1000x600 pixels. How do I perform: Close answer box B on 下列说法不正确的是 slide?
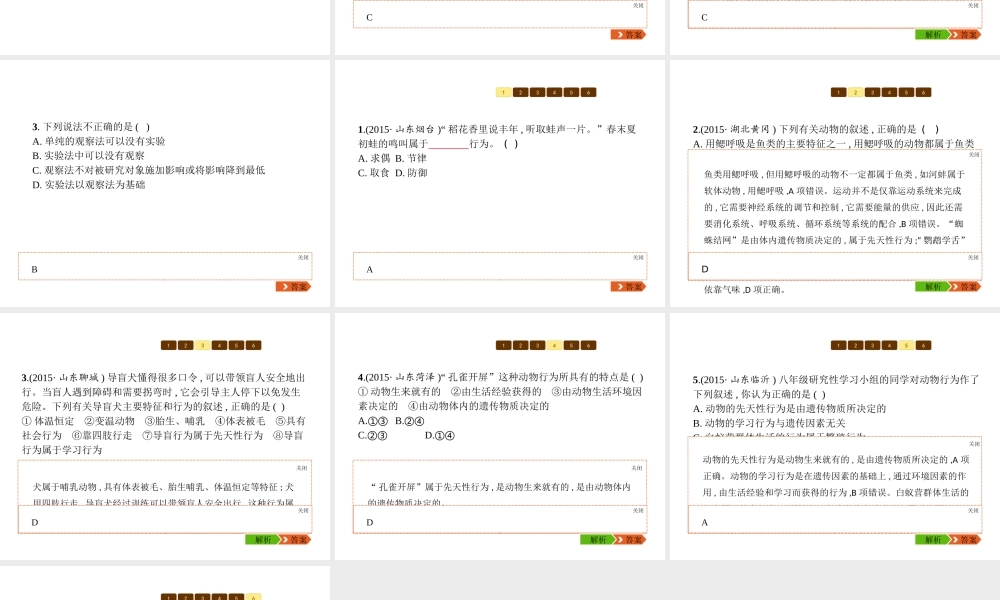click(x=303, y=258)
